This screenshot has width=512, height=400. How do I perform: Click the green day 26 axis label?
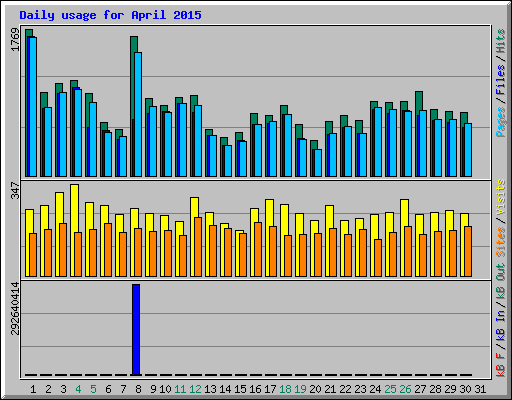405,389
